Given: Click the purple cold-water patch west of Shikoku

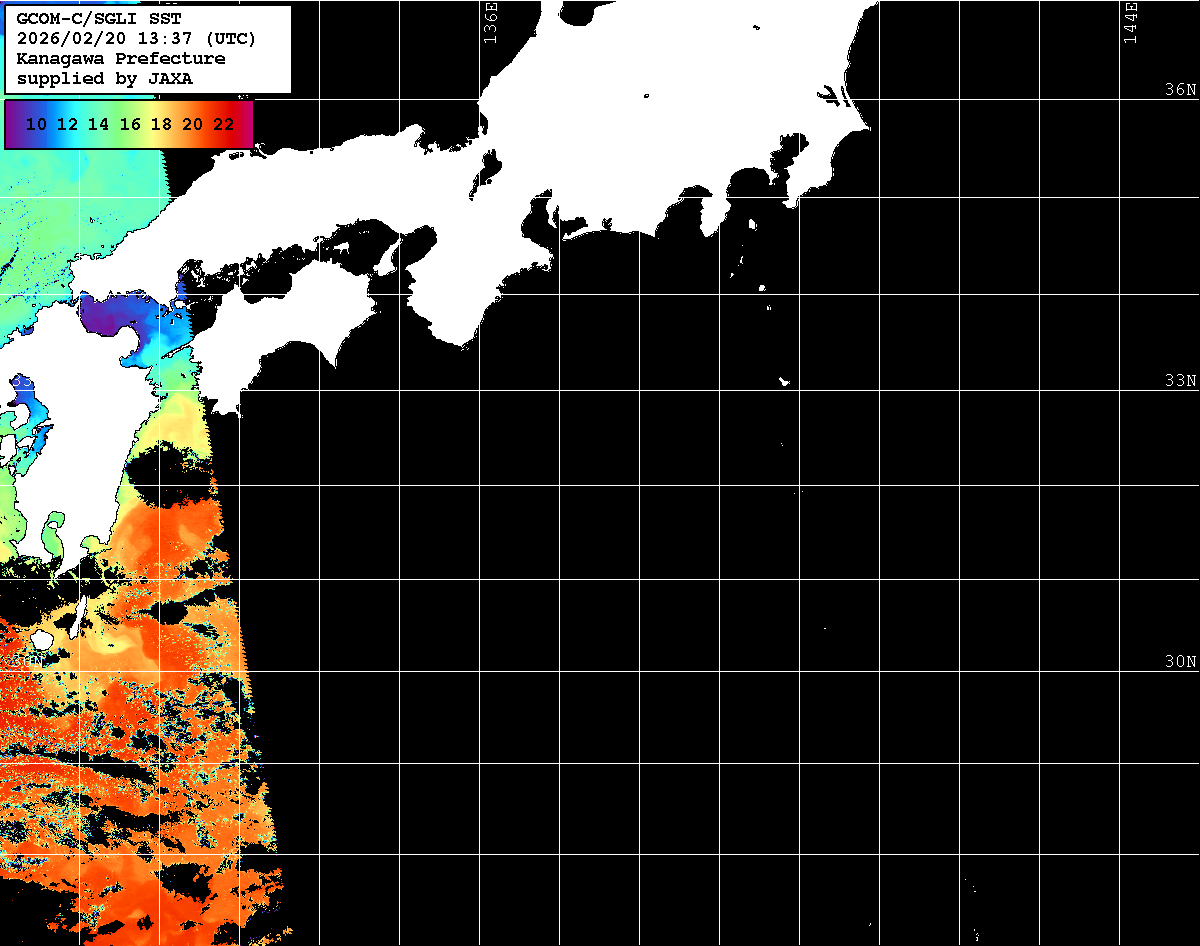Looking at the screenshot, I should tap(110, 316).
